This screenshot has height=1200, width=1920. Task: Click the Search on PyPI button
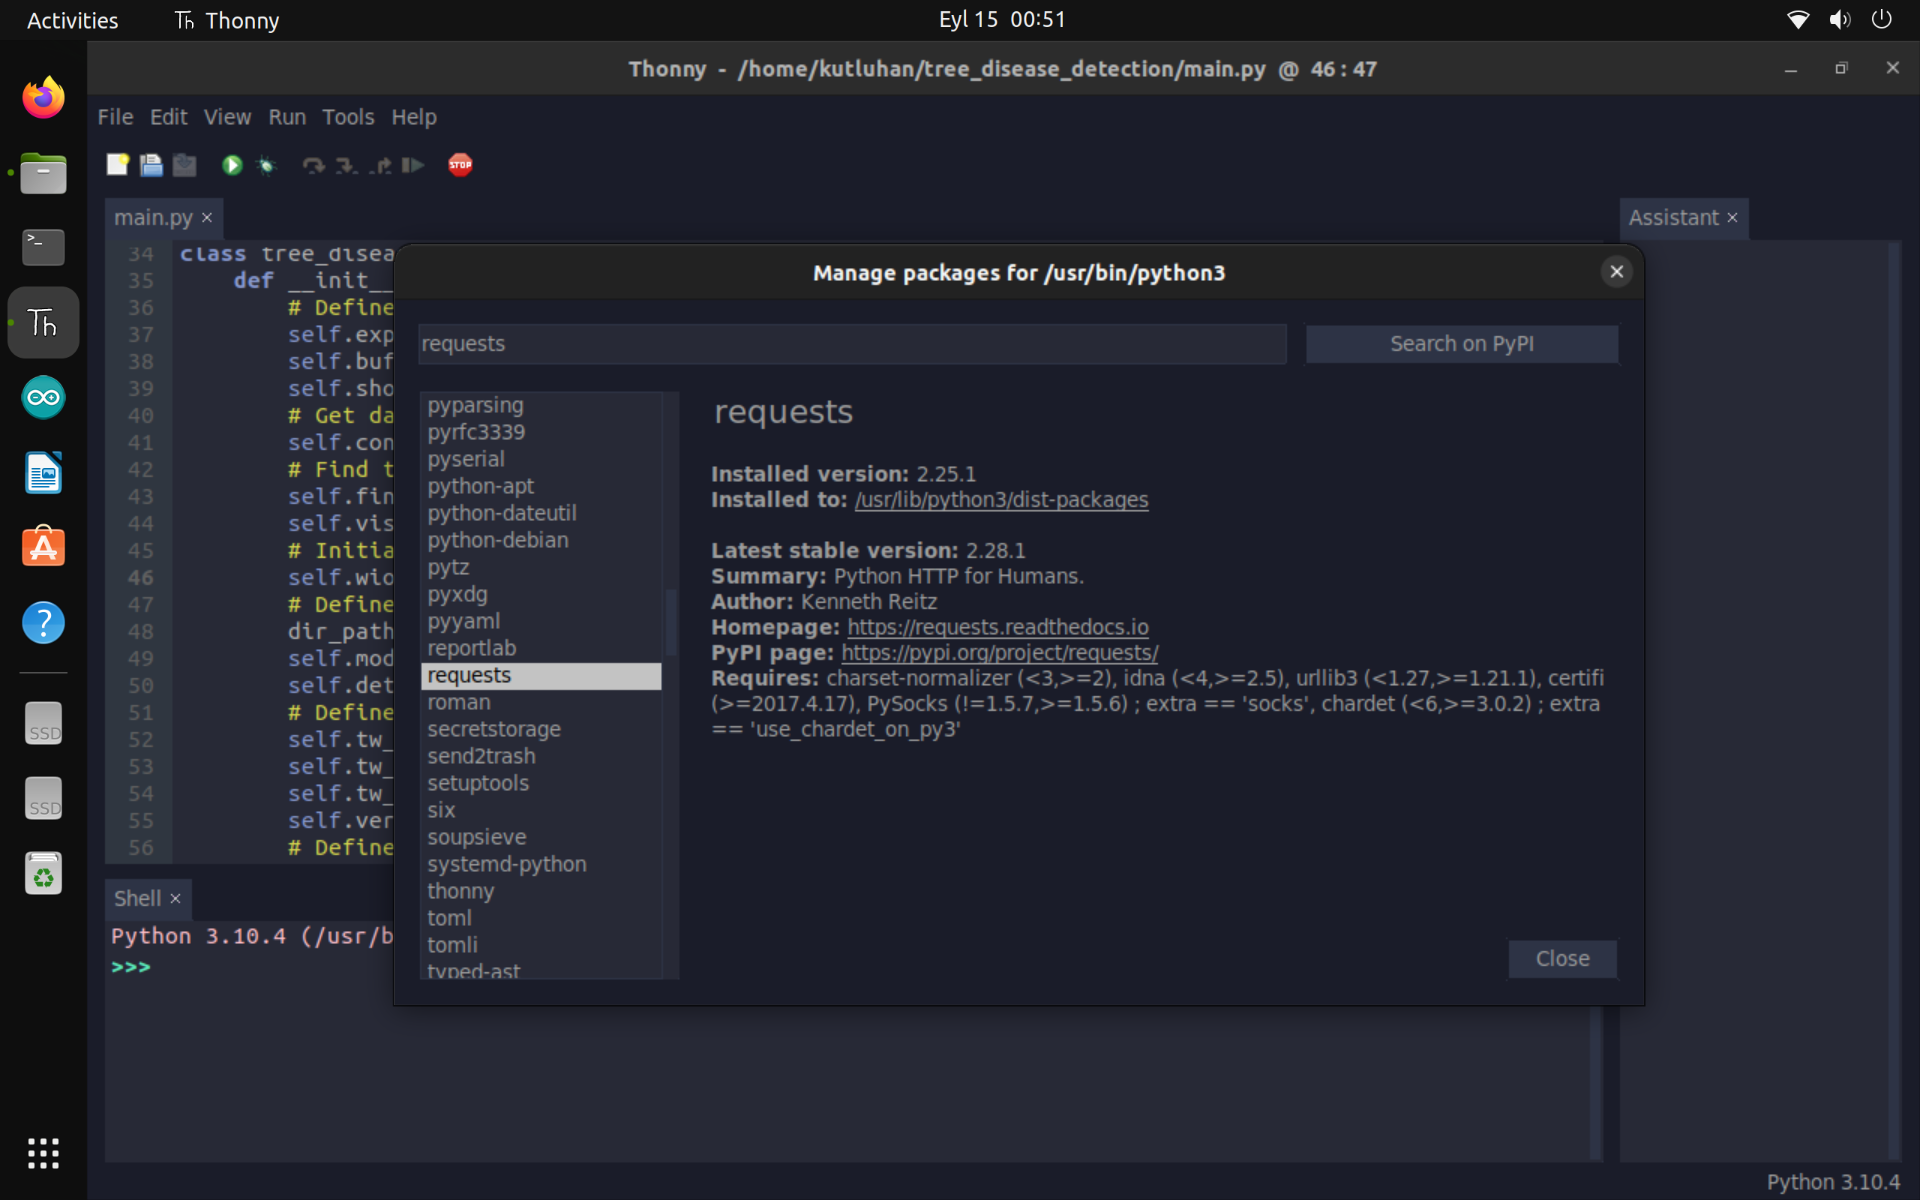pyautogui.click(x=1461, y=344)
